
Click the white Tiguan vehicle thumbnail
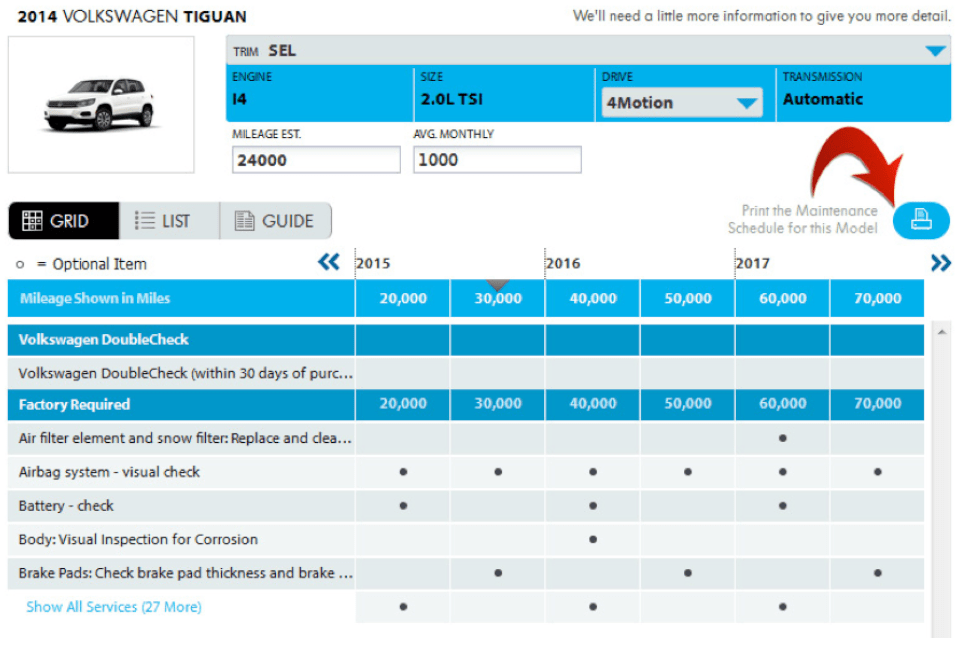pos(101,104)
